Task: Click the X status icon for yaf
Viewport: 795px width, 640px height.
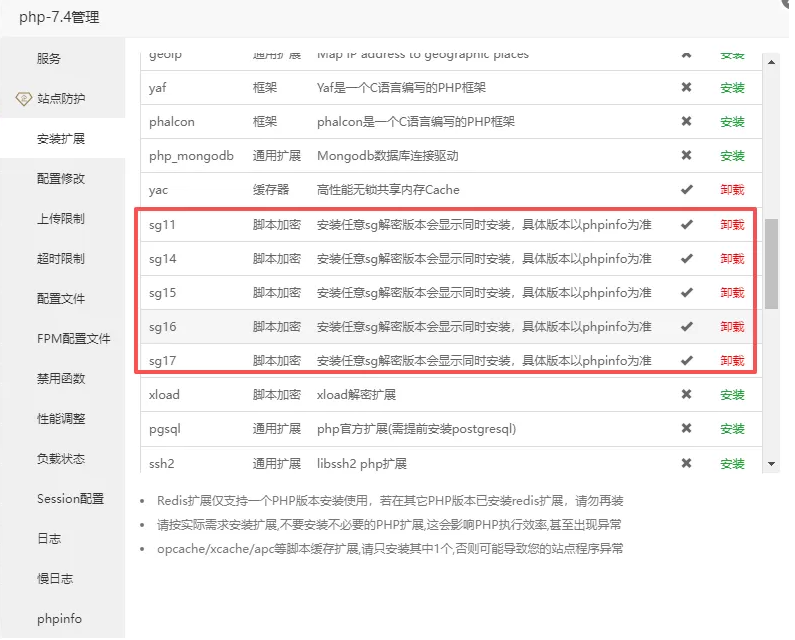Action: (686, 87)
